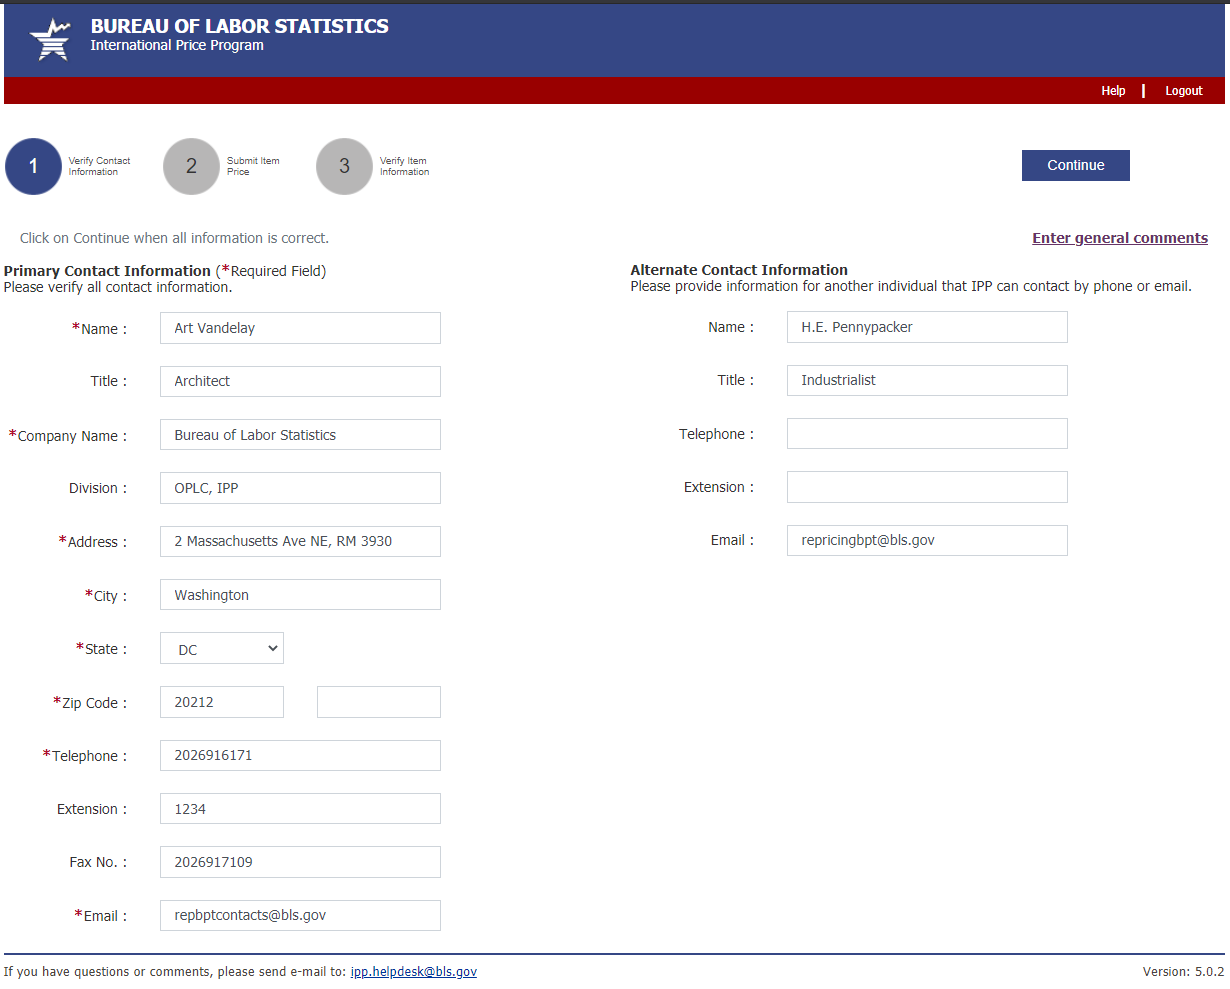Click the Fax No. label
This screenshot has height=989, width=1230.
(98, 862)
